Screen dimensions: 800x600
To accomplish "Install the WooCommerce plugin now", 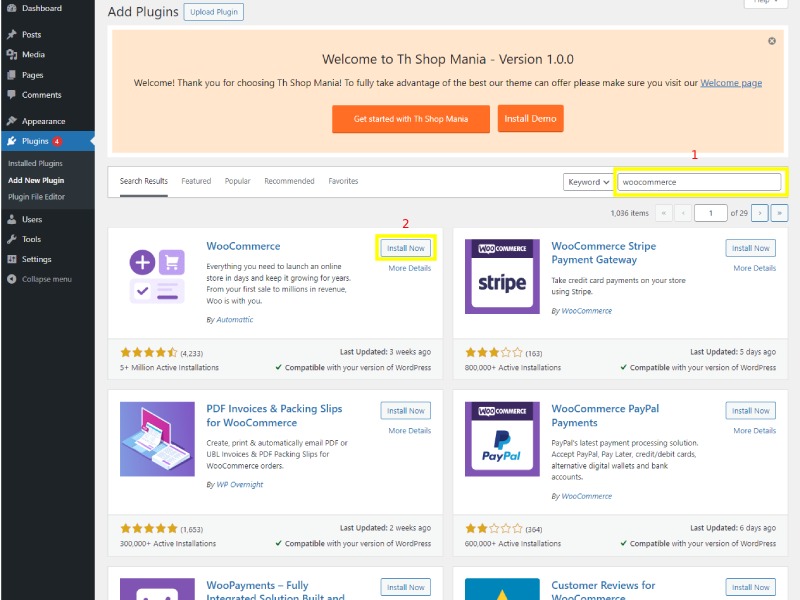I will coord(406,248).
